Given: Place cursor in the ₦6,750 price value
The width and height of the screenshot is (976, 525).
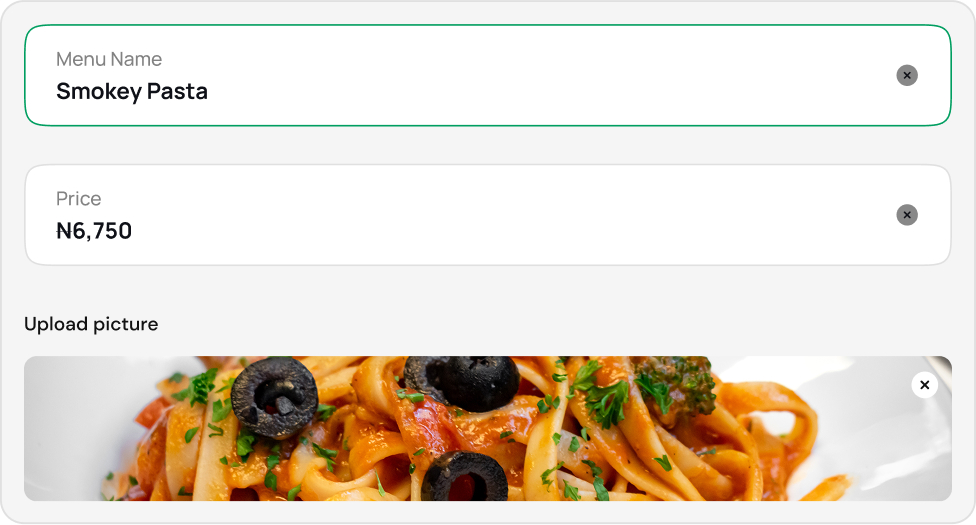Looking at the screenshot, I should pyautogui.click(x=94, y=231).
